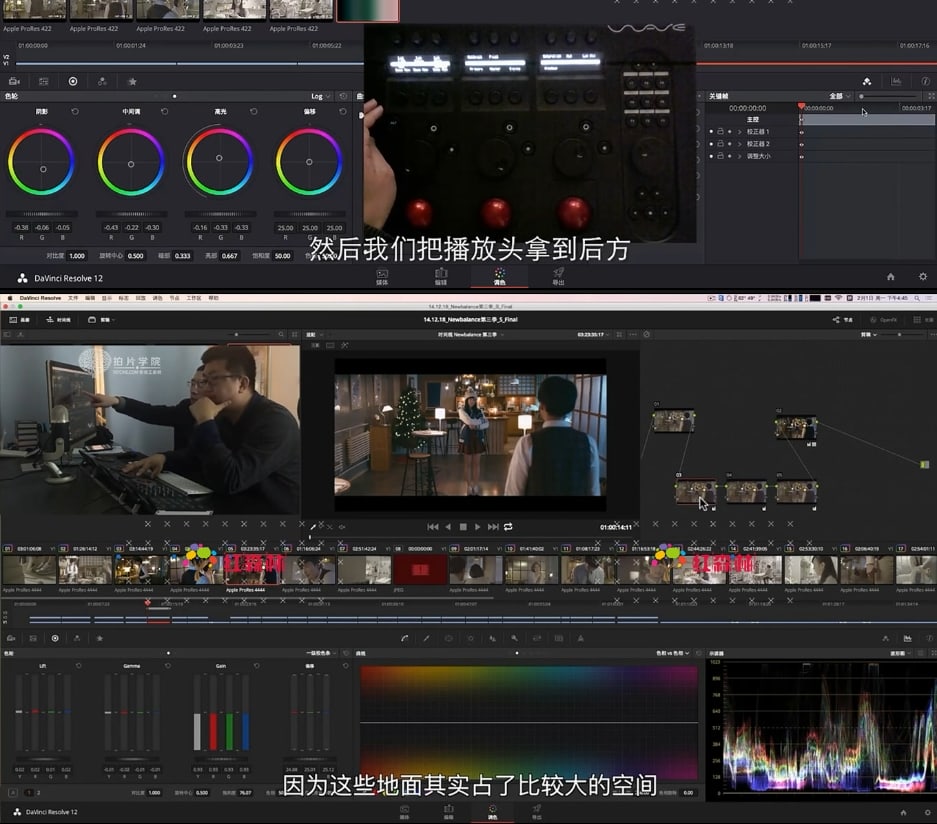This screenshot has width=937, height=824.
Task: Open project settings gear in lower window
Action: [x=927, y=812]
